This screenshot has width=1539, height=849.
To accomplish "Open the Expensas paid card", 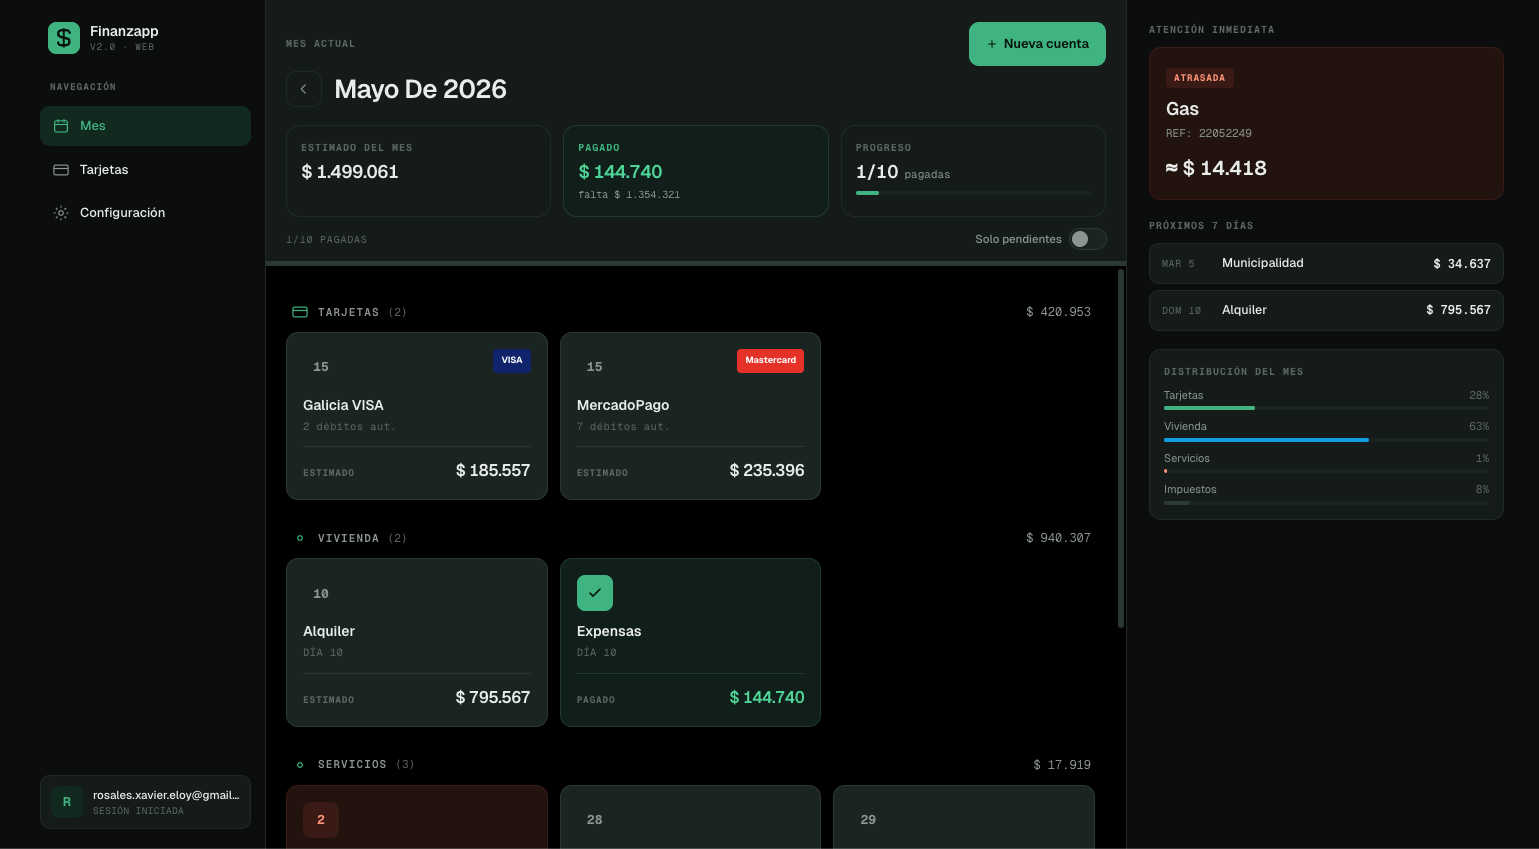I will pyautogui.click(x=690, y=643).
